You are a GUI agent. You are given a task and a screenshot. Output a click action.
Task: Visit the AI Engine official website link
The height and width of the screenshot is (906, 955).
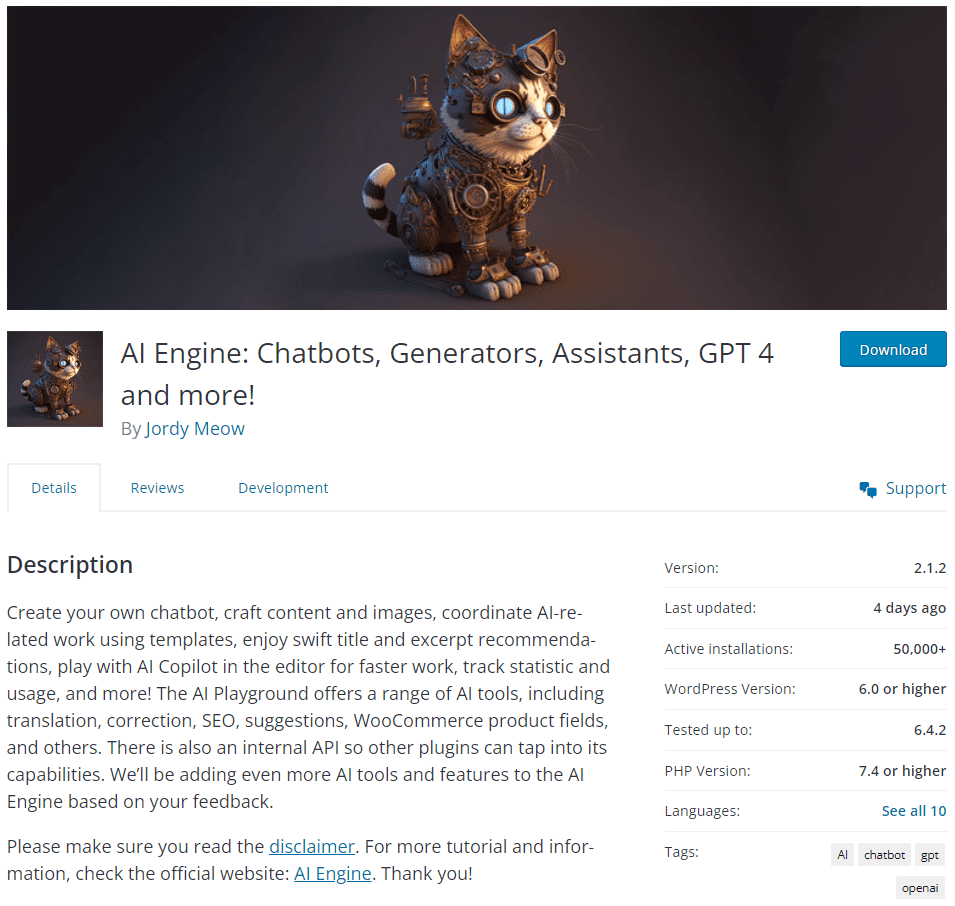coord(333,873)
